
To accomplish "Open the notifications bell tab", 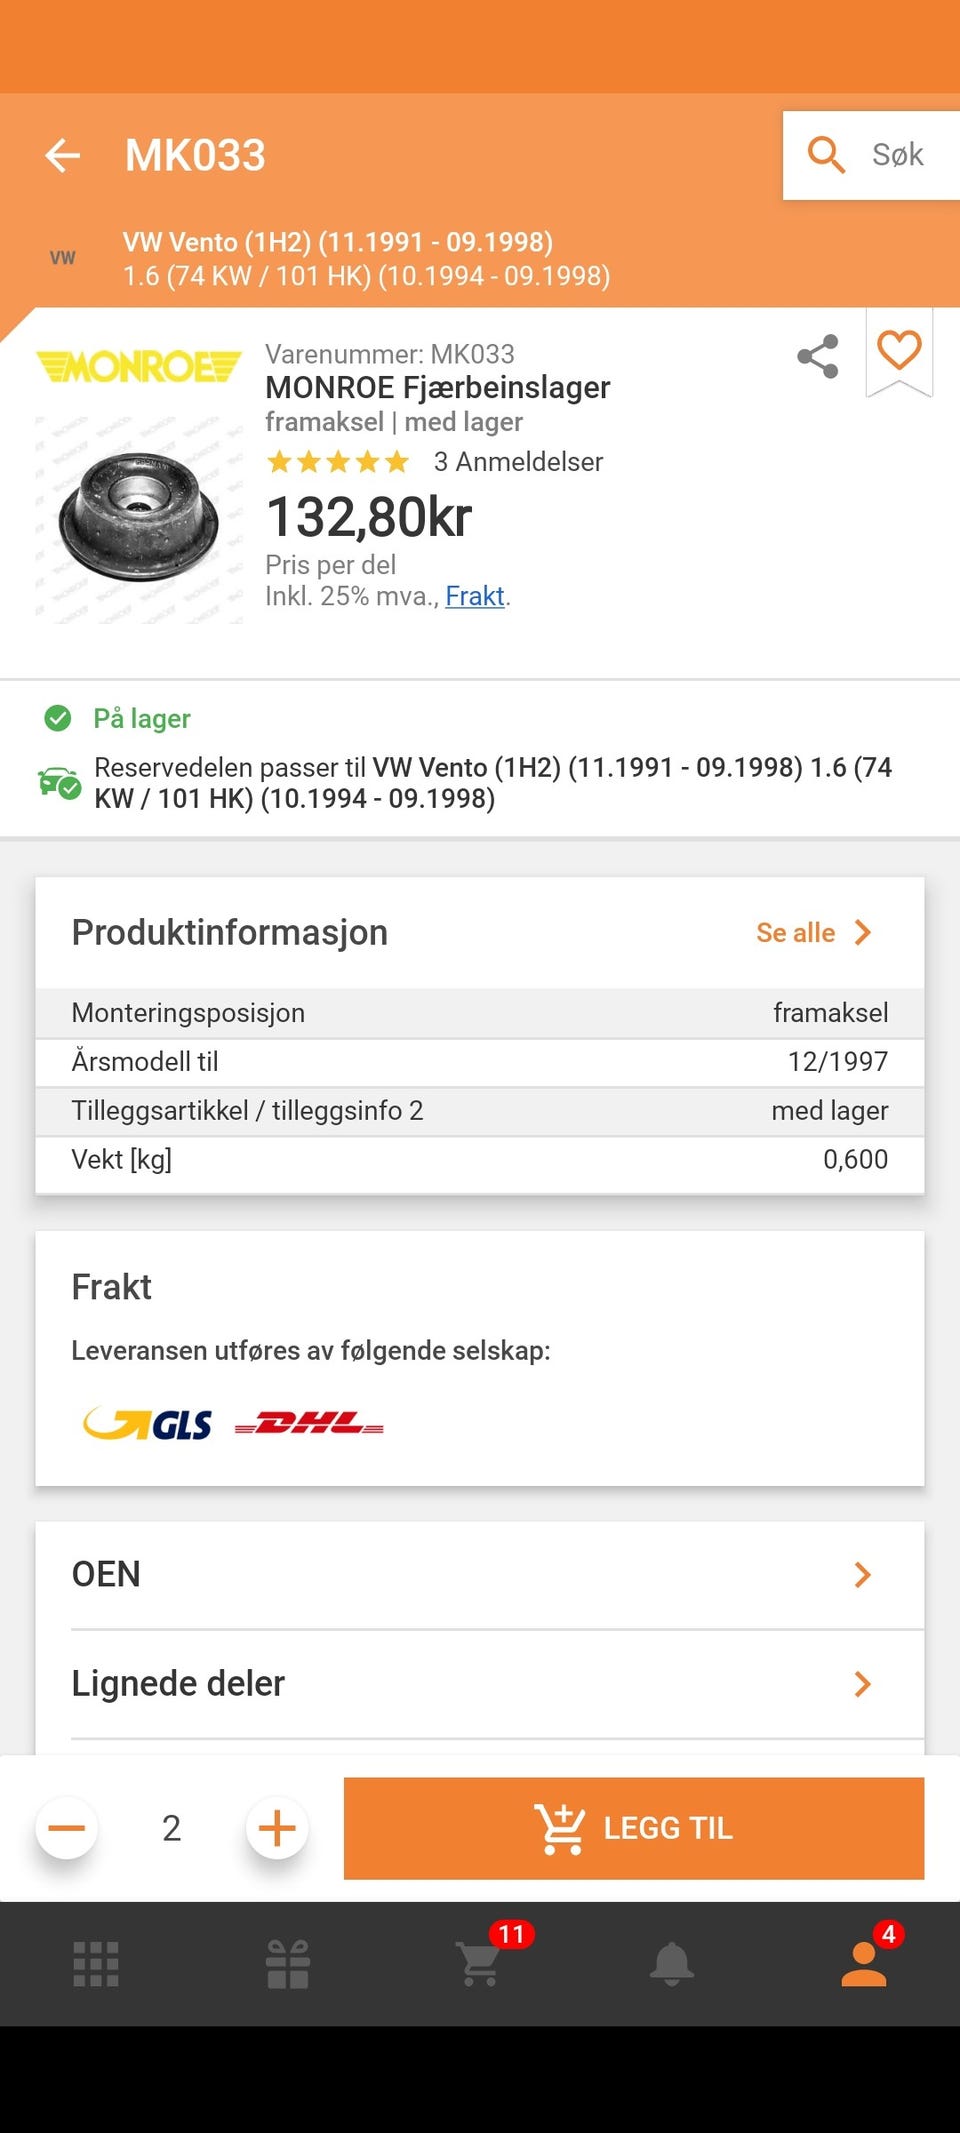I will pyautogui.click(x=672, y=1964).
